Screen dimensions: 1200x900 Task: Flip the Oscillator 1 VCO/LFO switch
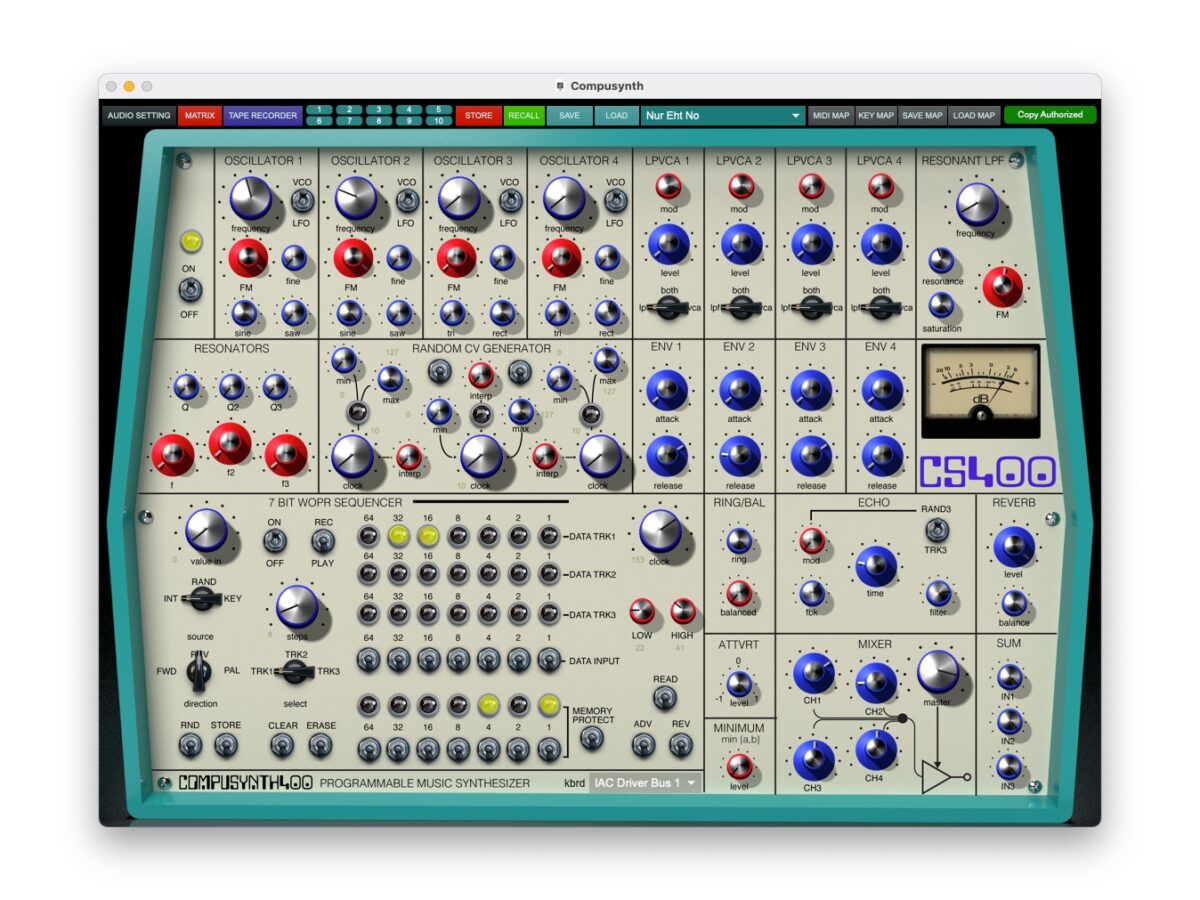302,201
